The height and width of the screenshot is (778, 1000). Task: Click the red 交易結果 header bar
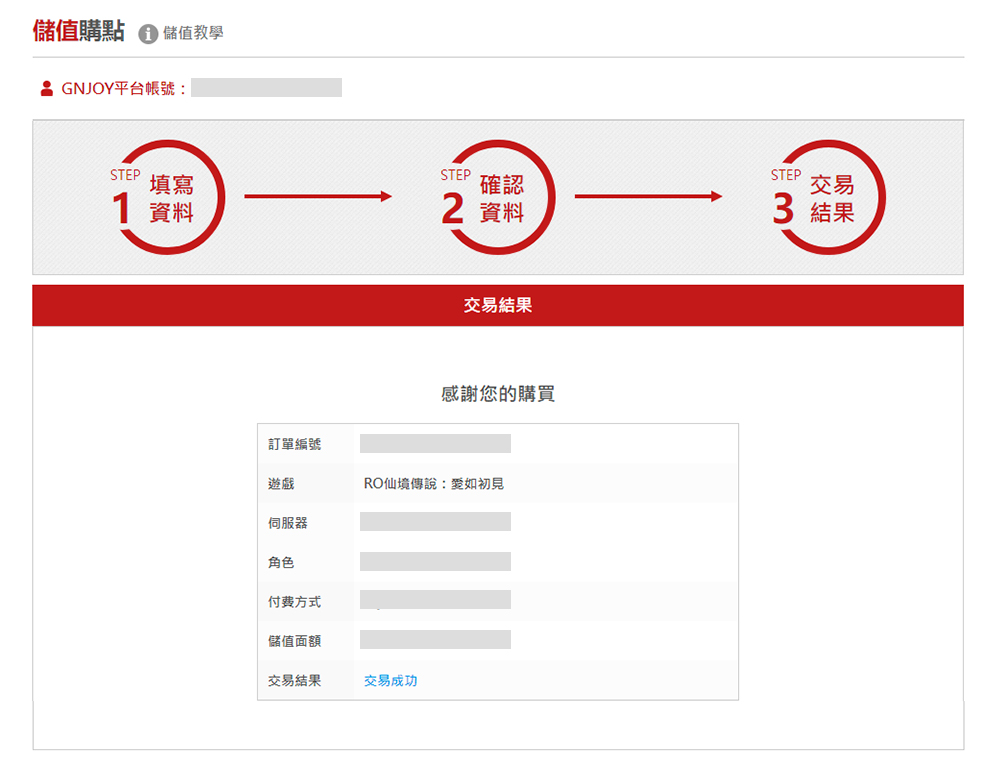click(x=498, y=306)
